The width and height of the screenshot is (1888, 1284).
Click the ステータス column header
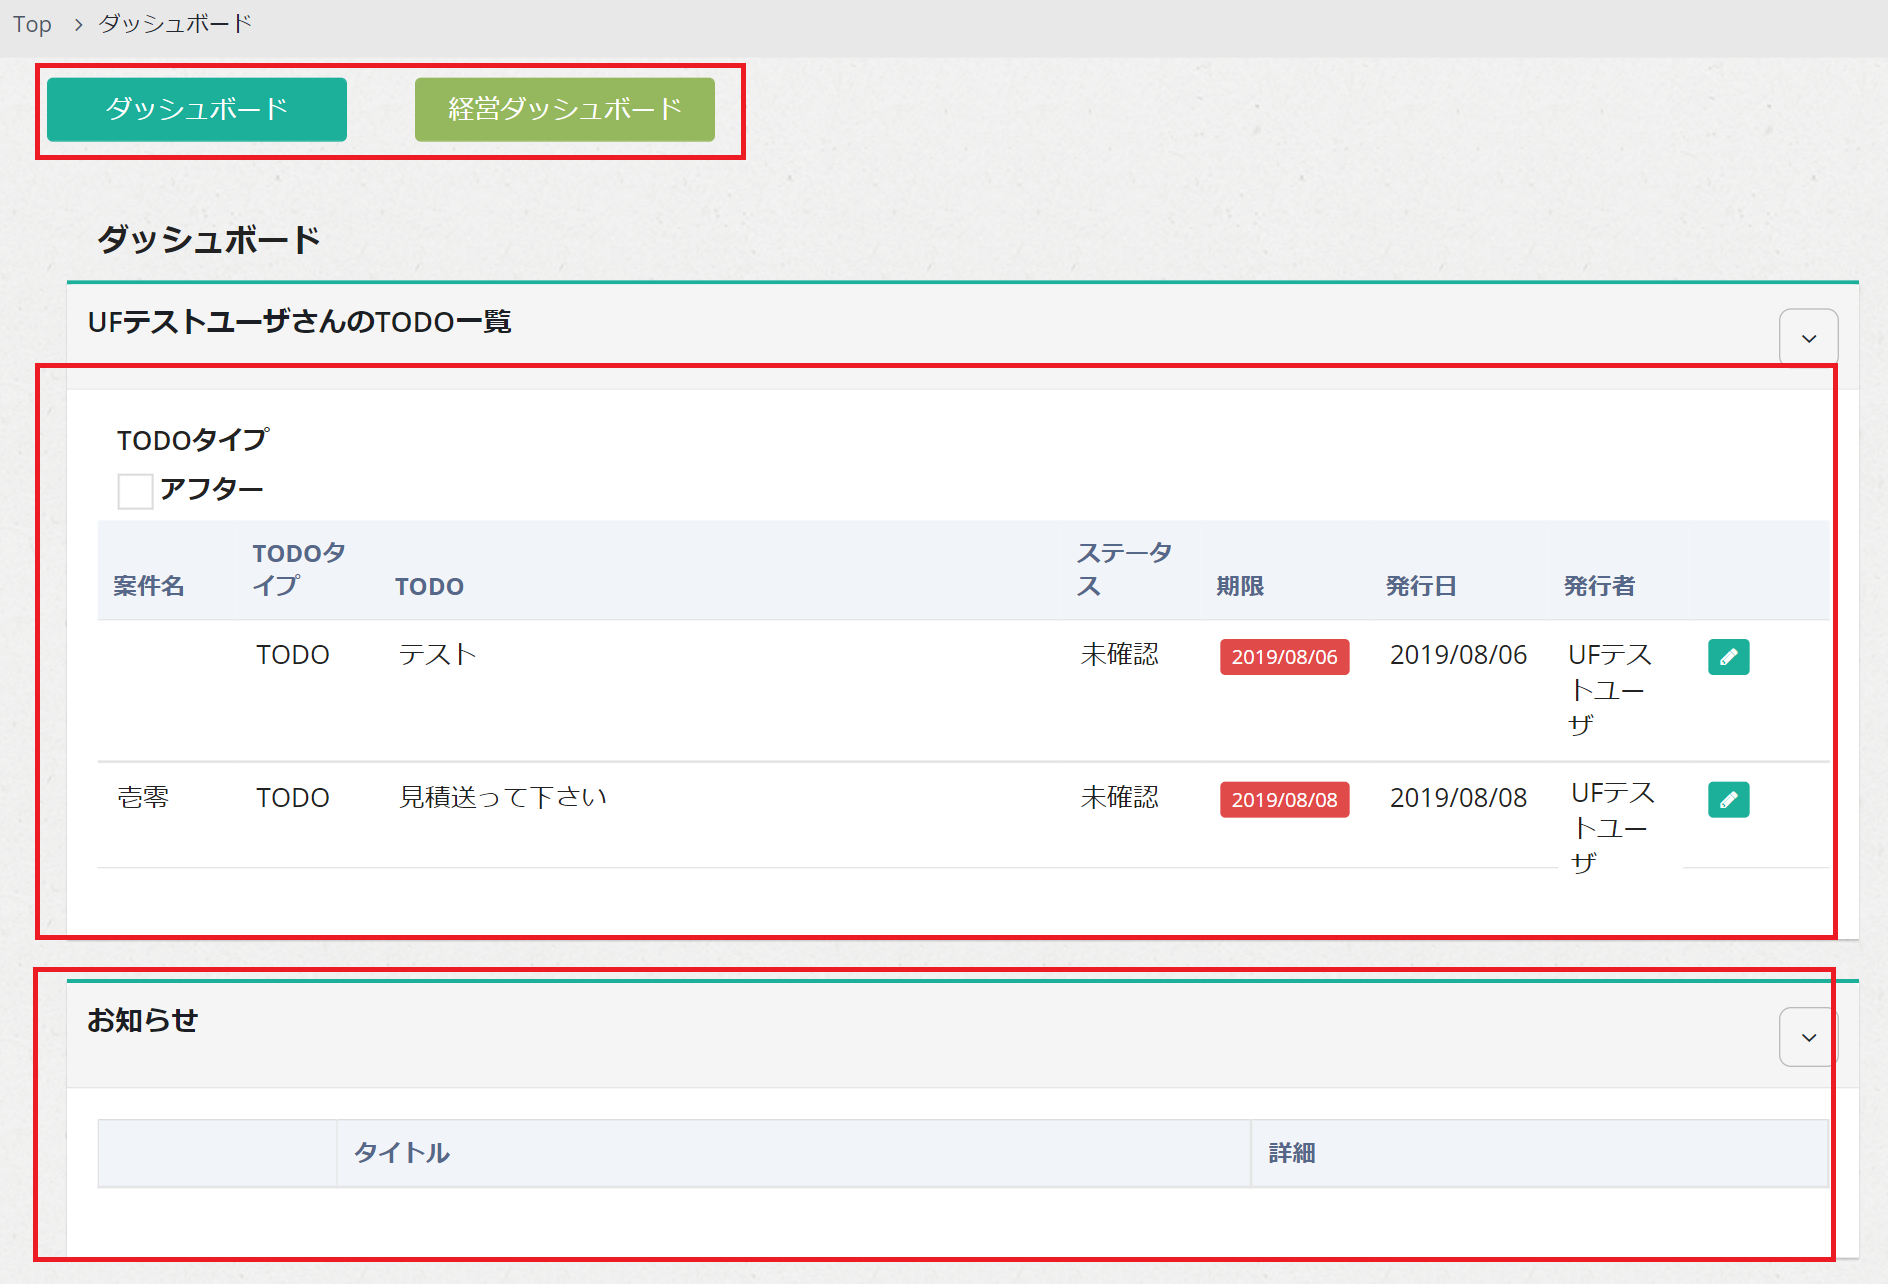pos(1123,569)
